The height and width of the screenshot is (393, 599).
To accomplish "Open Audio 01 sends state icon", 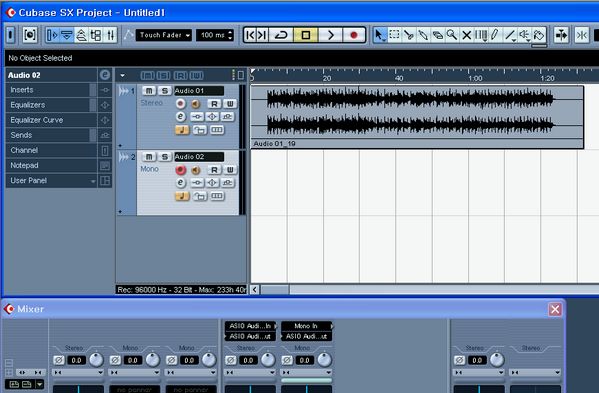I will pos(227,117).
